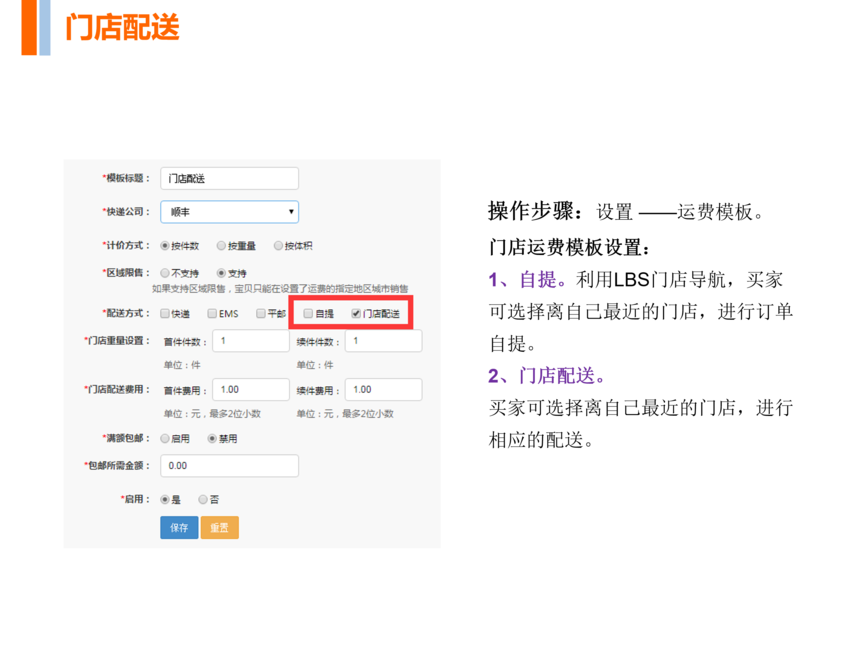Screen dimensions: 860x645
Task: Tick the EMS delivery checkbox
Action: [x=212, y=314]
